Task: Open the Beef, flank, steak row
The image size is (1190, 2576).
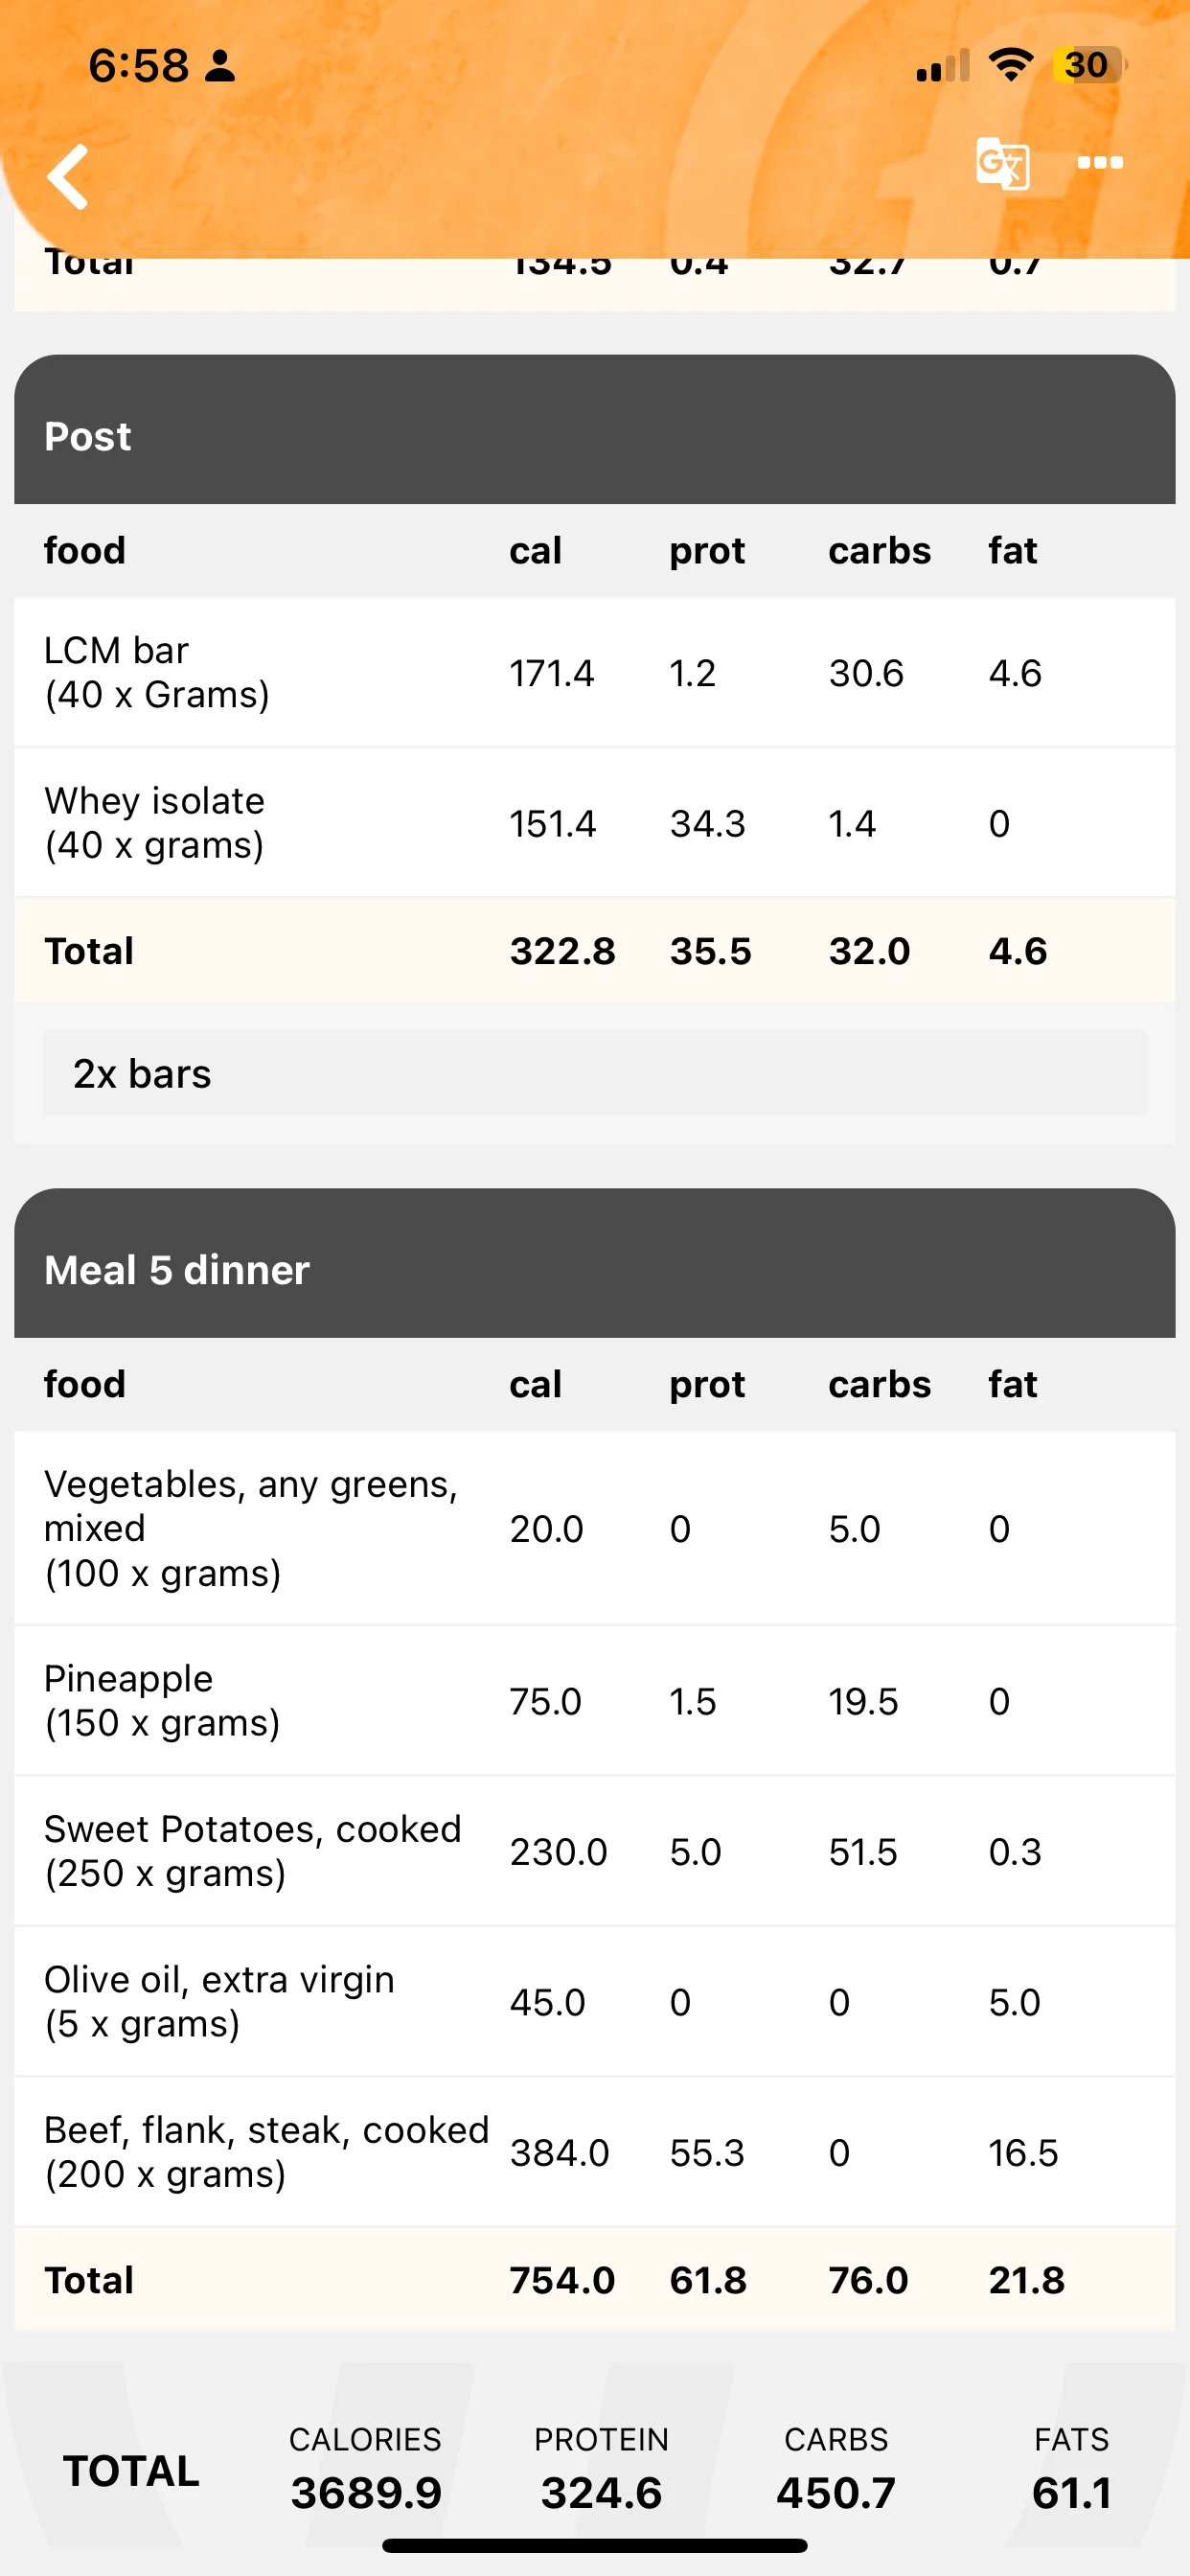Action: [595, 2152]
